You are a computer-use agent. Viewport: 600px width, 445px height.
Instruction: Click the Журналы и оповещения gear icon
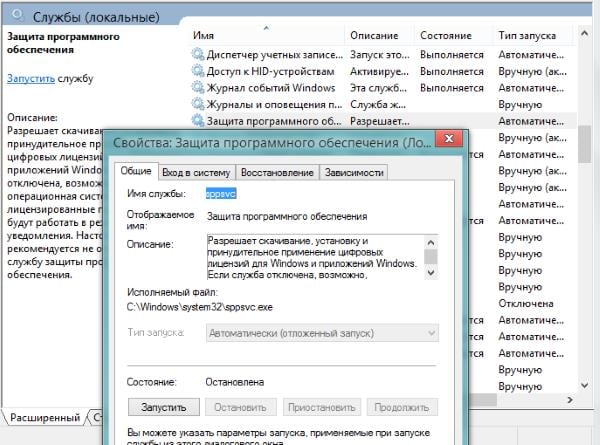point(197,104)
